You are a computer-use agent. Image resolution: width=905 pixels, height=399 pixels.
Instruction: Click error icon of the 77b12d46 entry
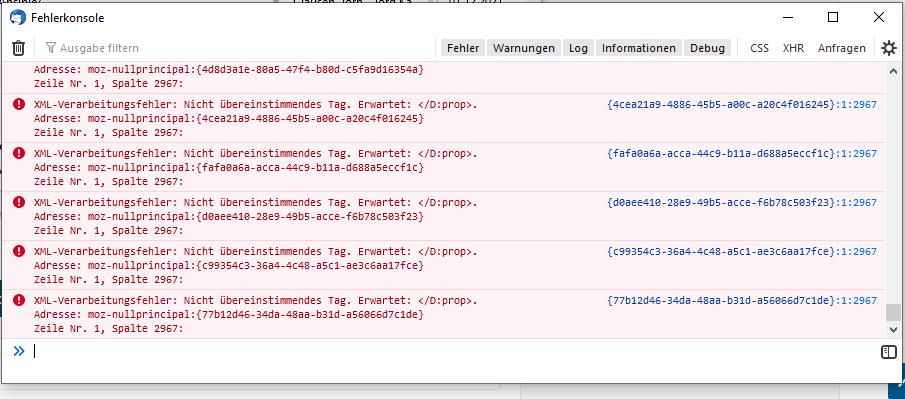click(x=19, y=300)
